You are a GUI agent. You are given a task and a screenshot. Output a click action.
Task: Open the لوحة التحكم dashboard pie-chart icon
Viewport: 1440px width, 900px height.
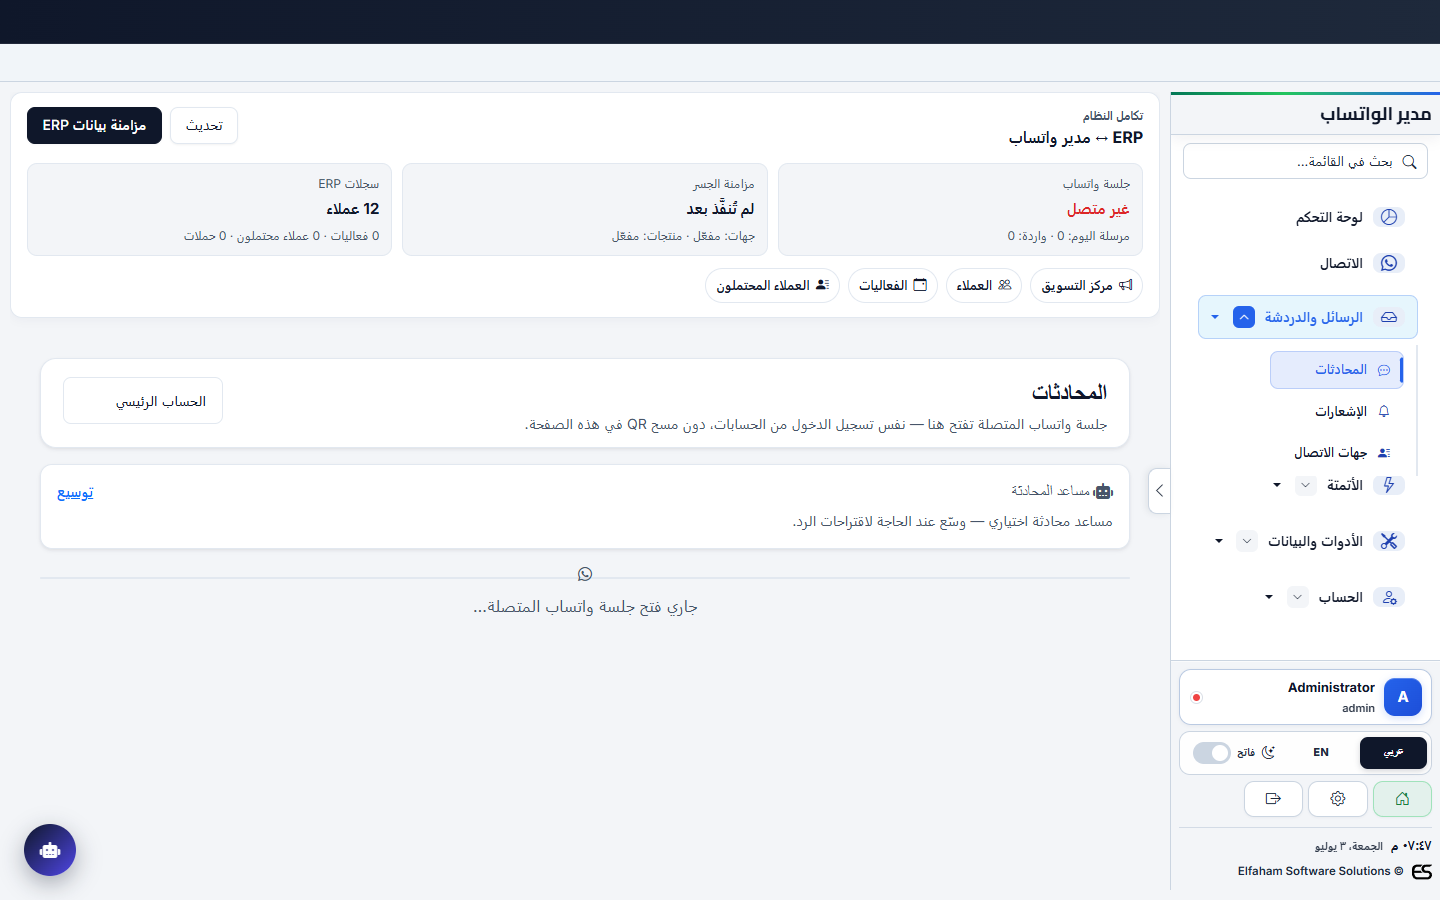(1388, 217)
